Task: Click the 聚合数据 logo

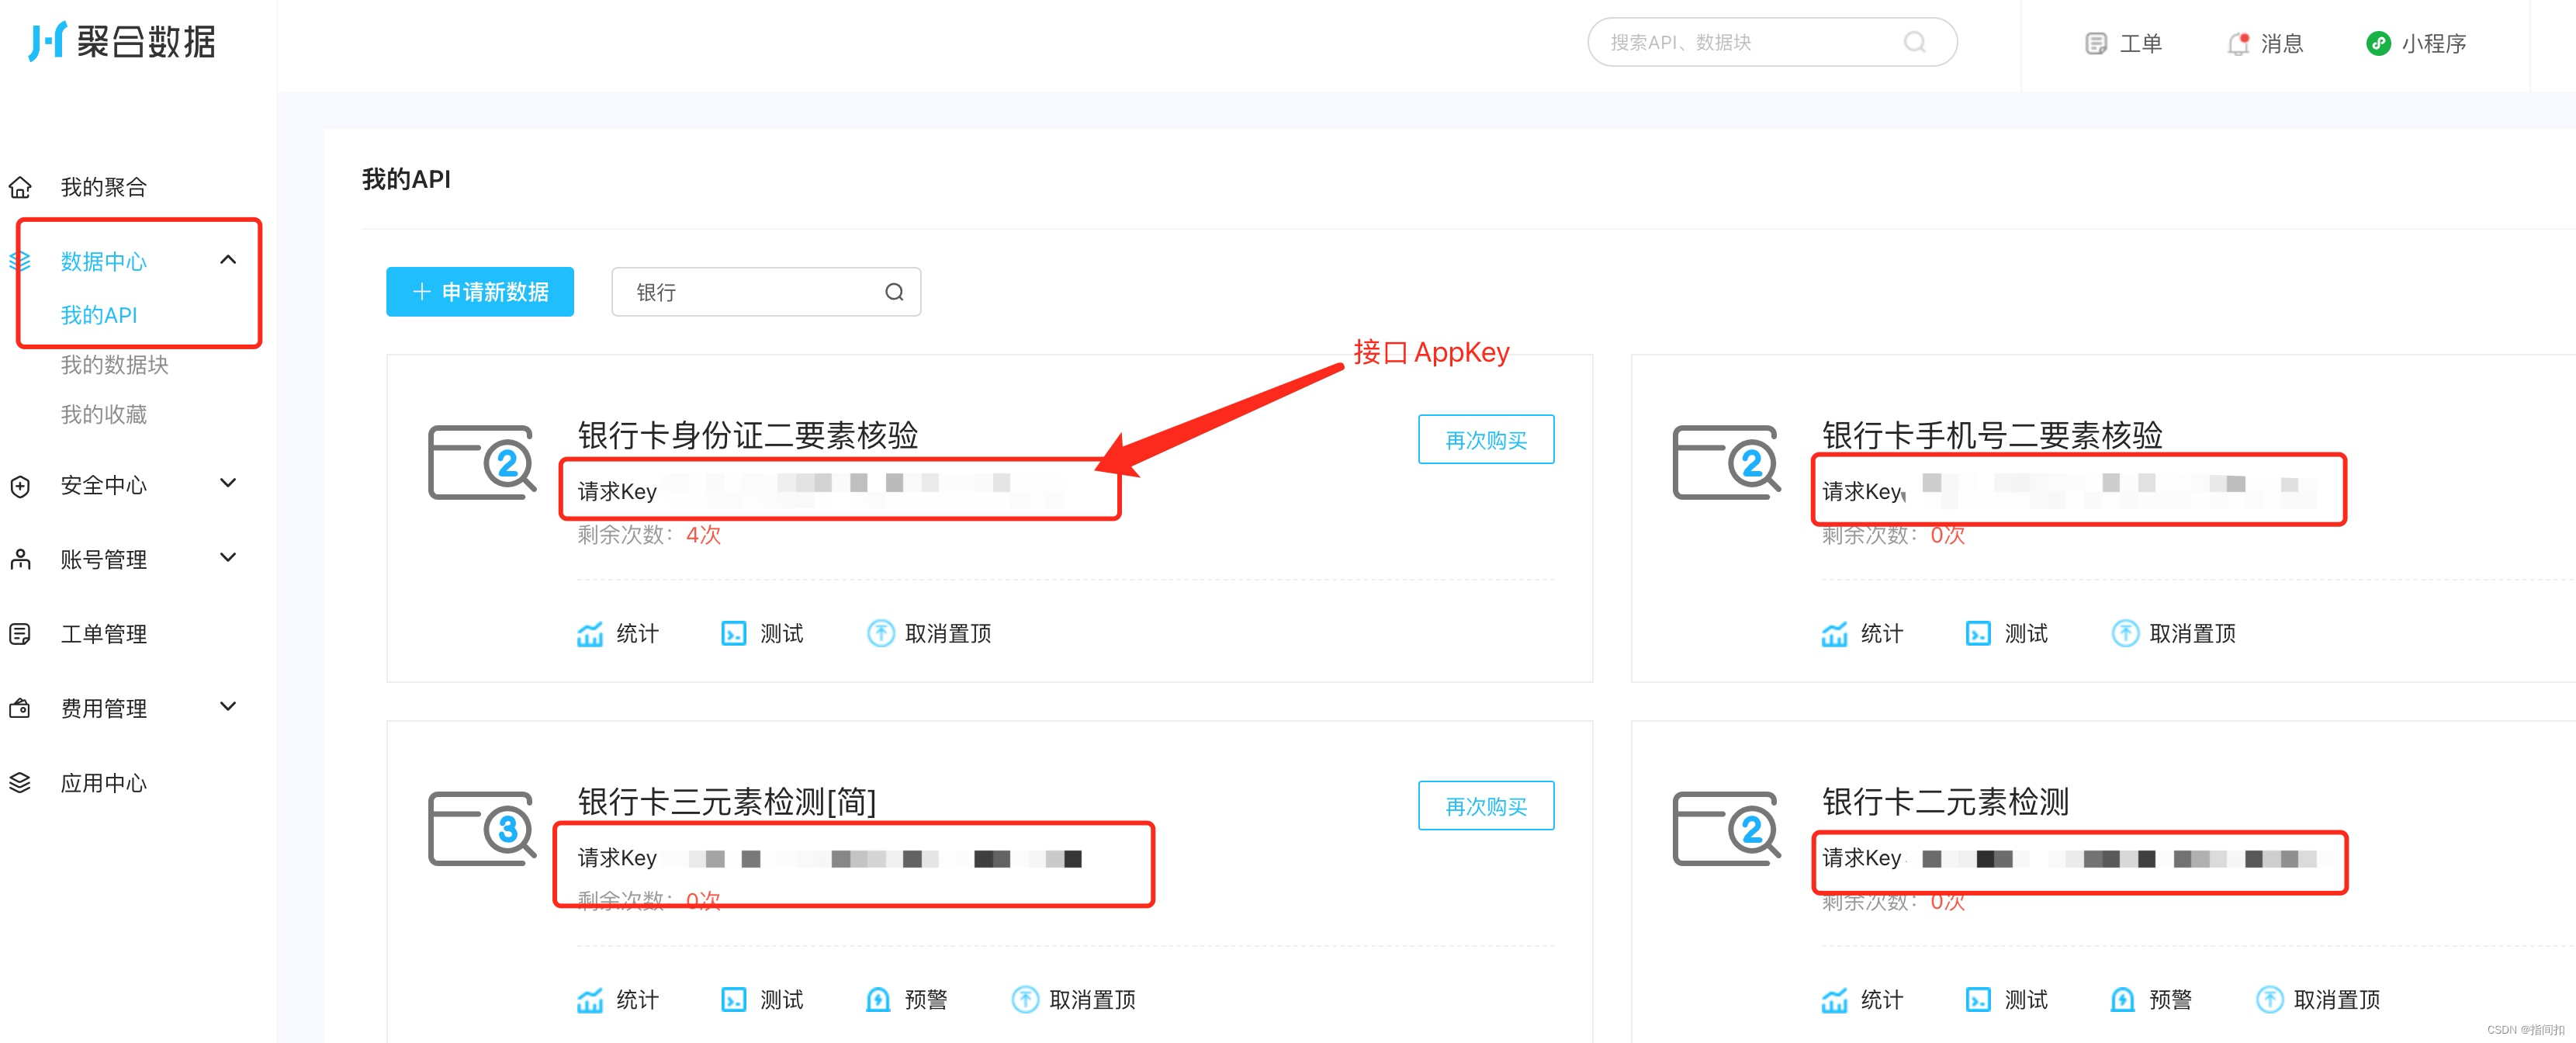Action: 122,42
